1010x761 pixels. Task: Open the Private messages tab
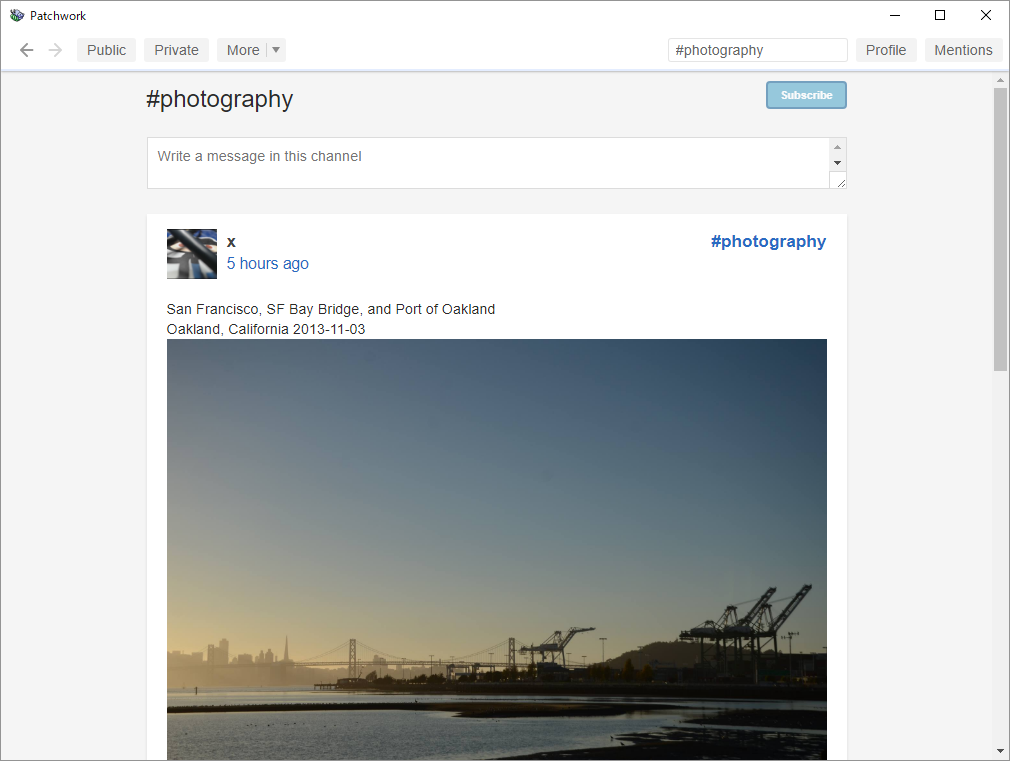click(176, 50)
